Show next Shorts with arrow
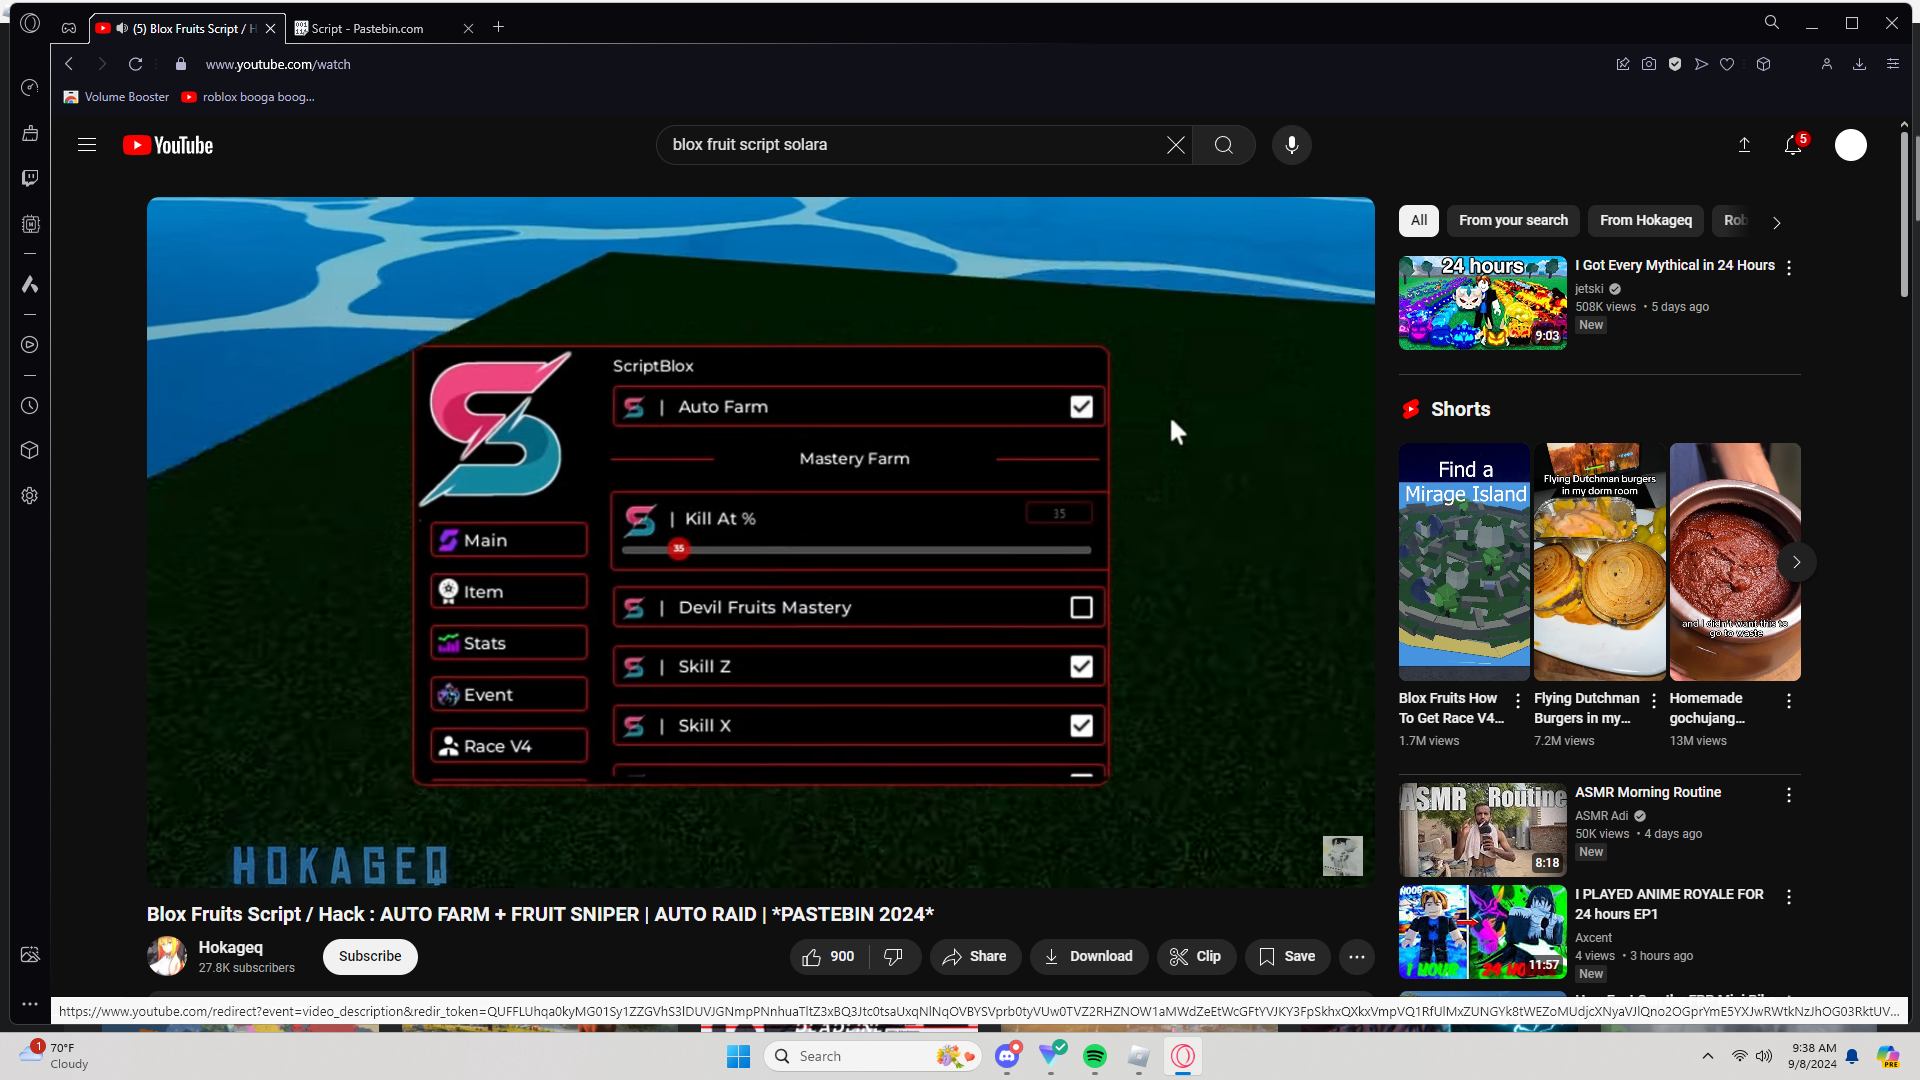 1796,562
